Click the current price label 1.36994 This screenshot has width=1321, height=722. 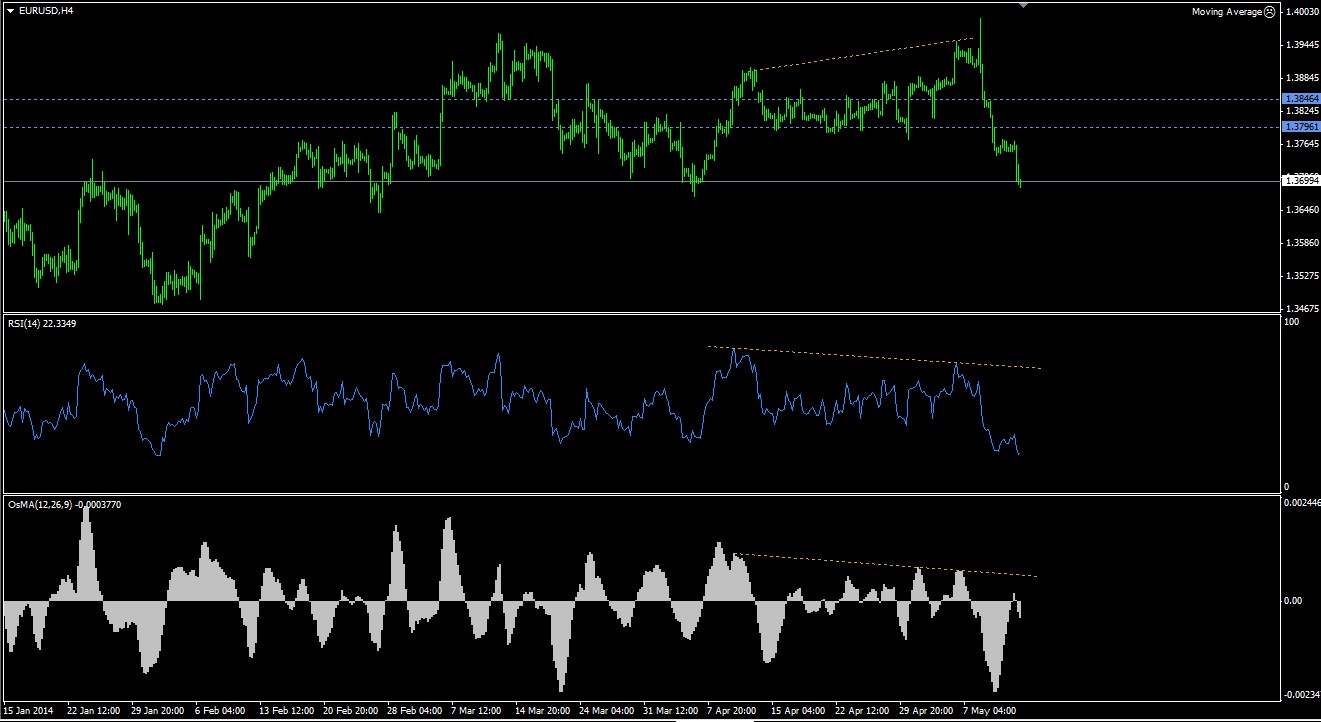1300,180
